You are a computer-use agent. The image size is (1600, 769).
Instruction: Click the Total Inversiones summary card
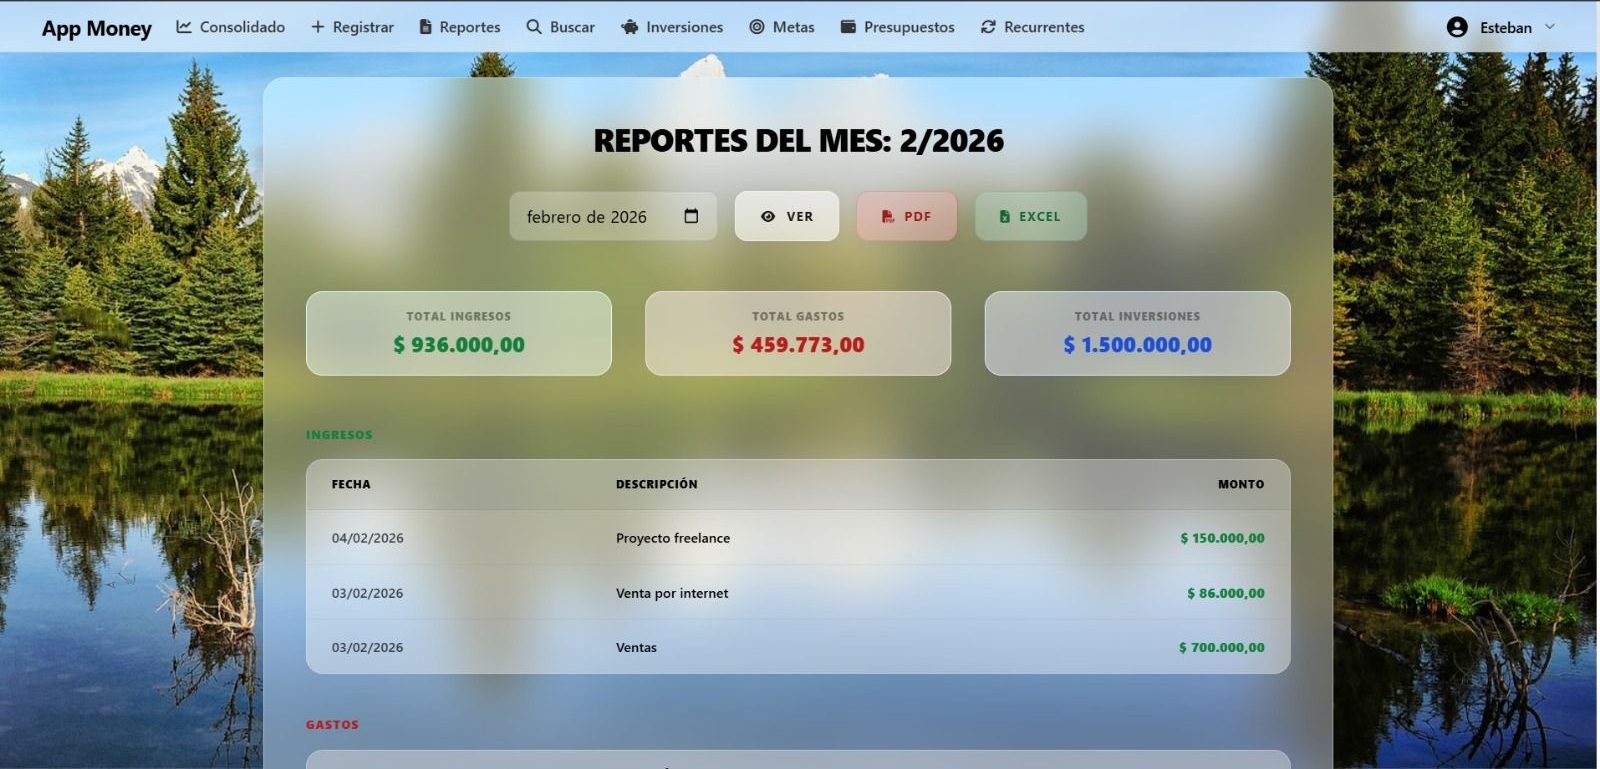(1137, 333)
